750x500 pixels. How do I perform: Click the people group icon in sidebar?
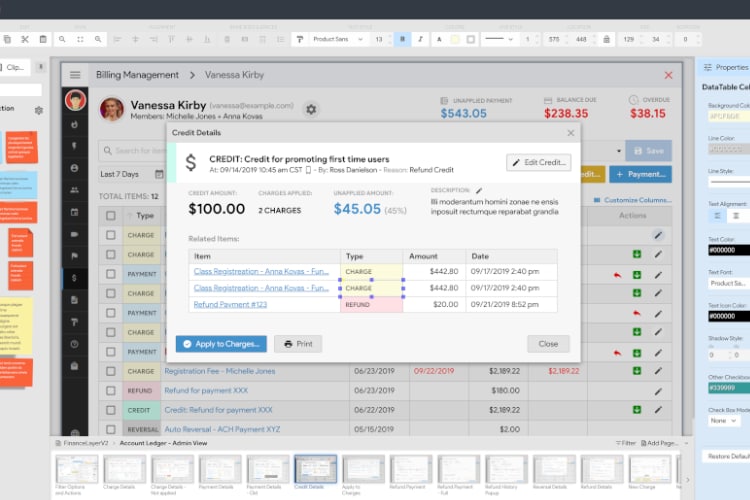point(75,190)
